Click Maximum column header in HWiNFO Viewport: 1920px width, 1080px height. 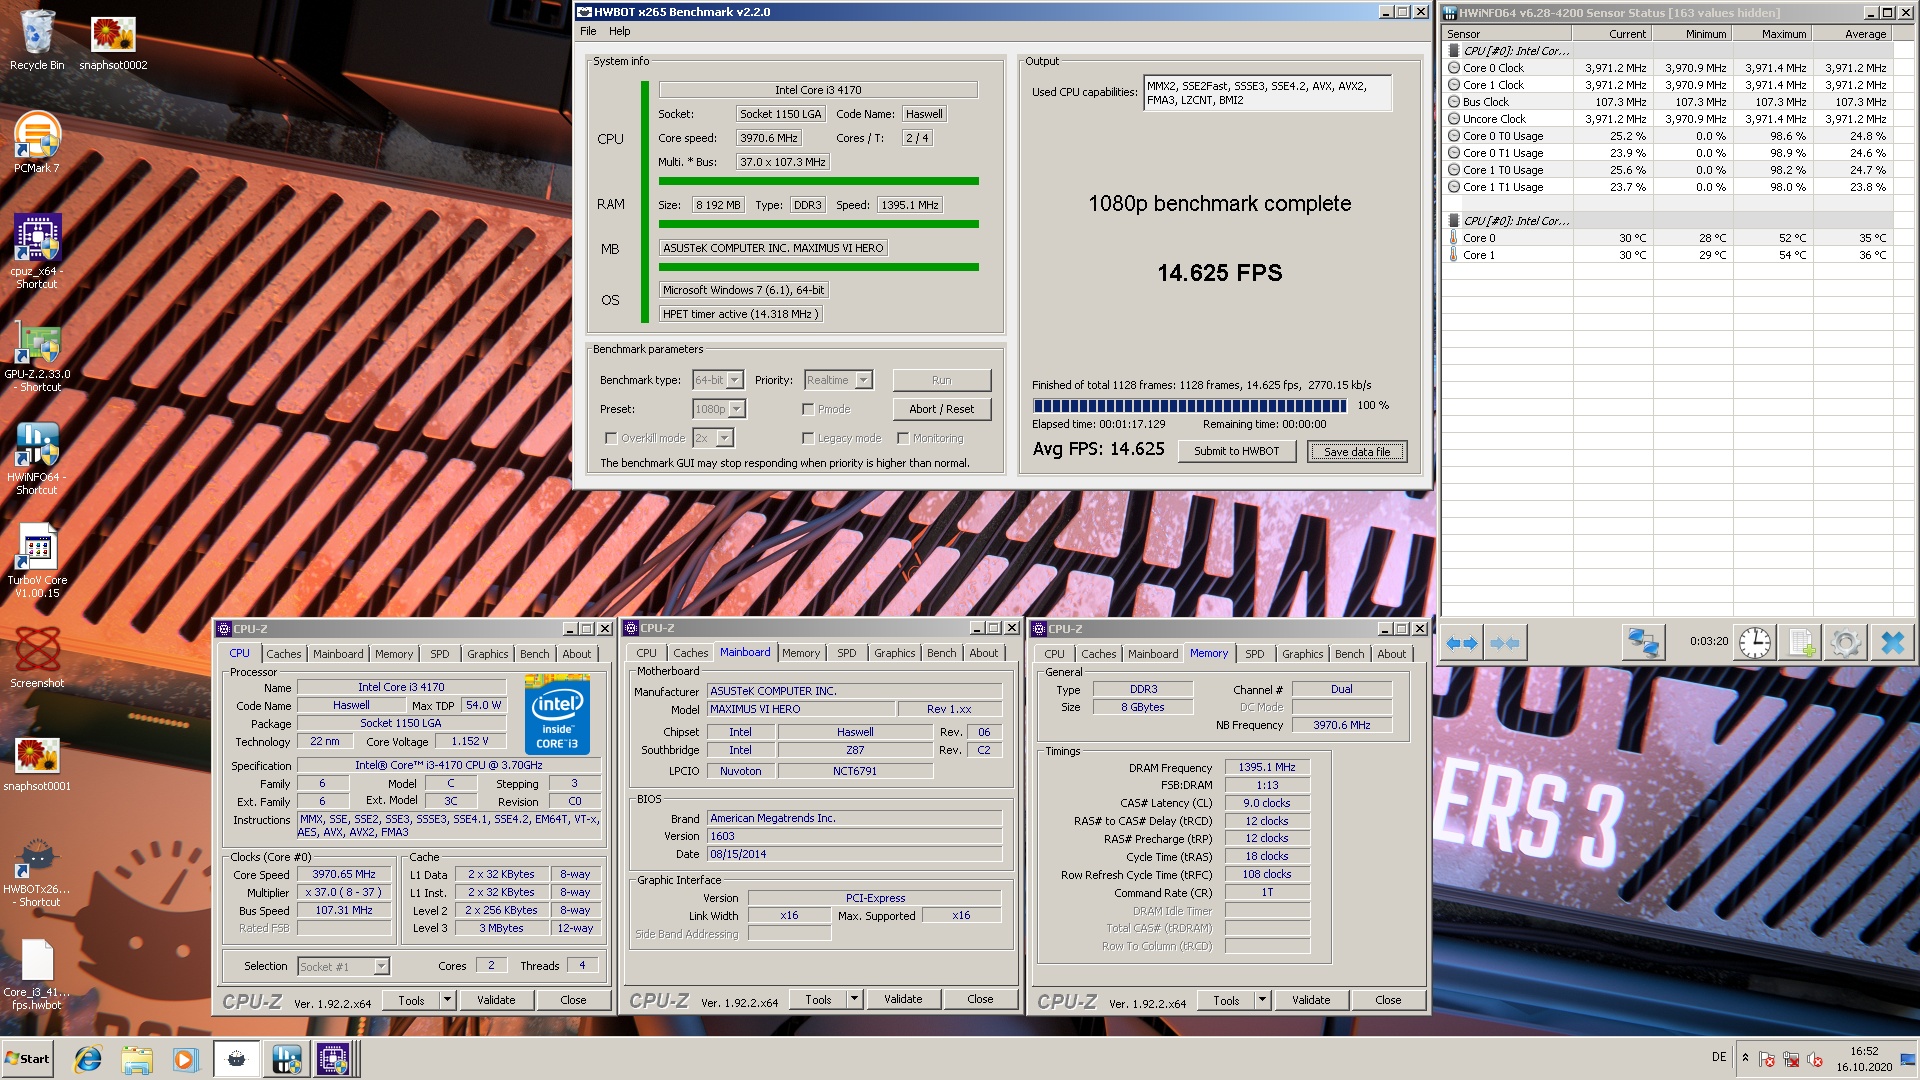[1772, 34]
